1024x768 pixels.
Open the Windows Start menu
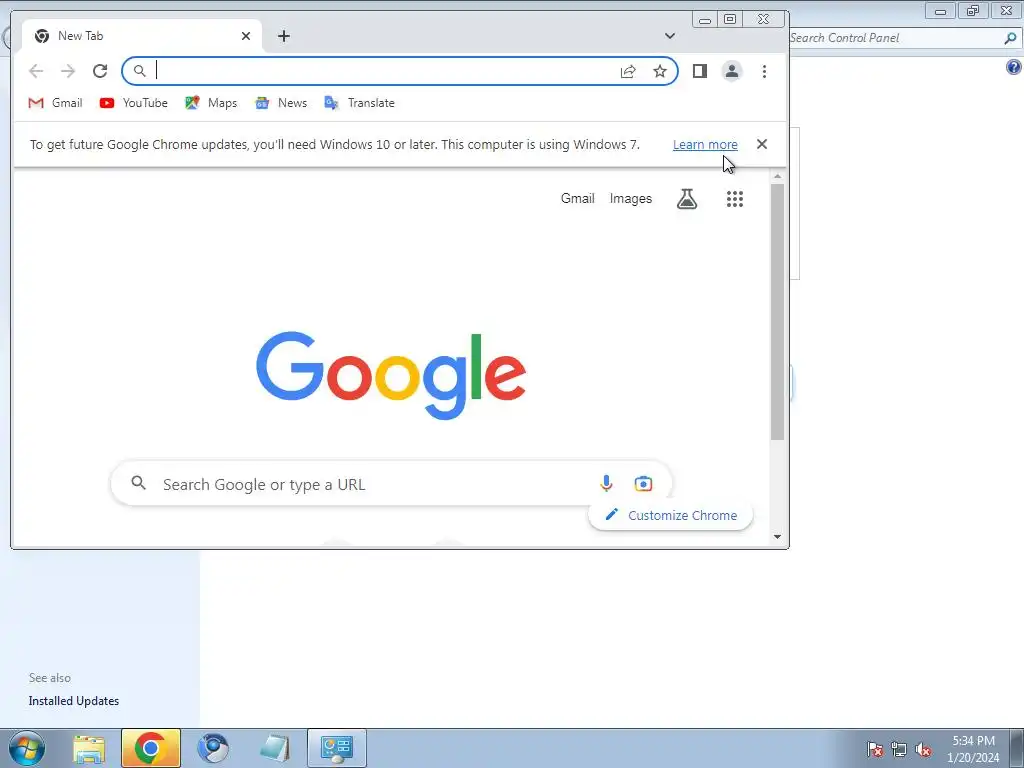27,748
